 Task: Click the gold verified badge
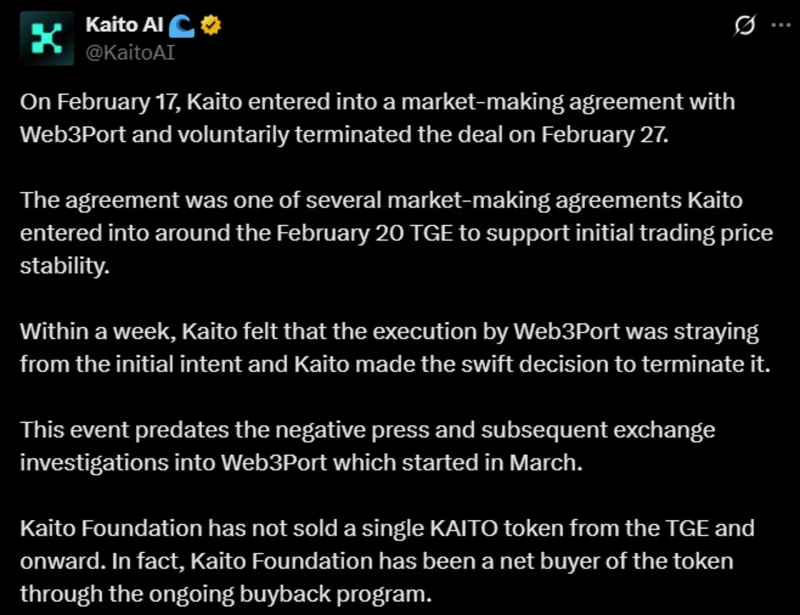tap(213, 26)
